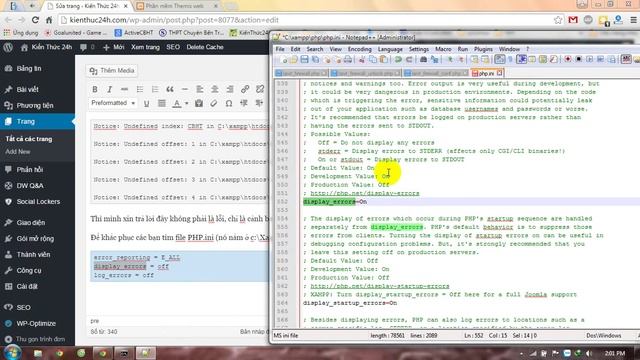Click the insert link icon in editor
Screen dimensions: 640x360
245,89
